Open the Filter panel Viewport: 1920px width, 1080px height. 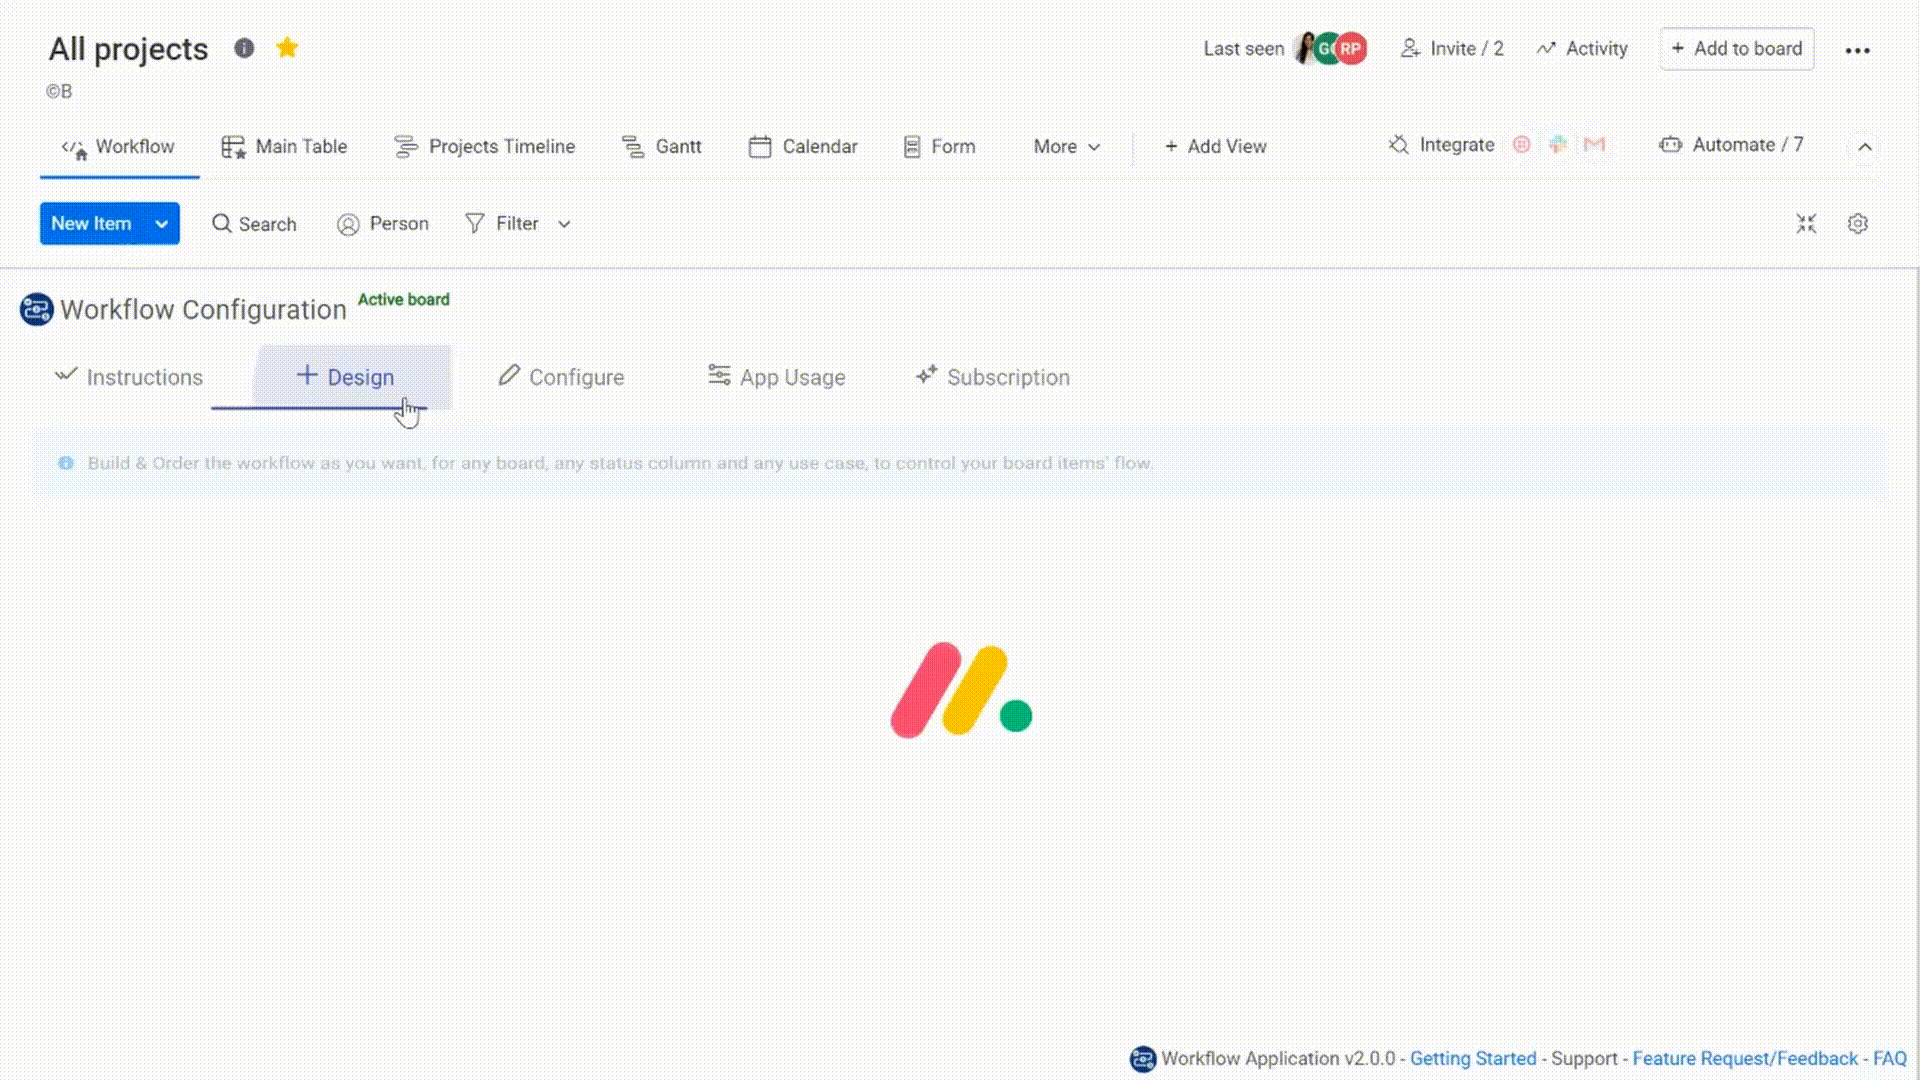[503, 224]
